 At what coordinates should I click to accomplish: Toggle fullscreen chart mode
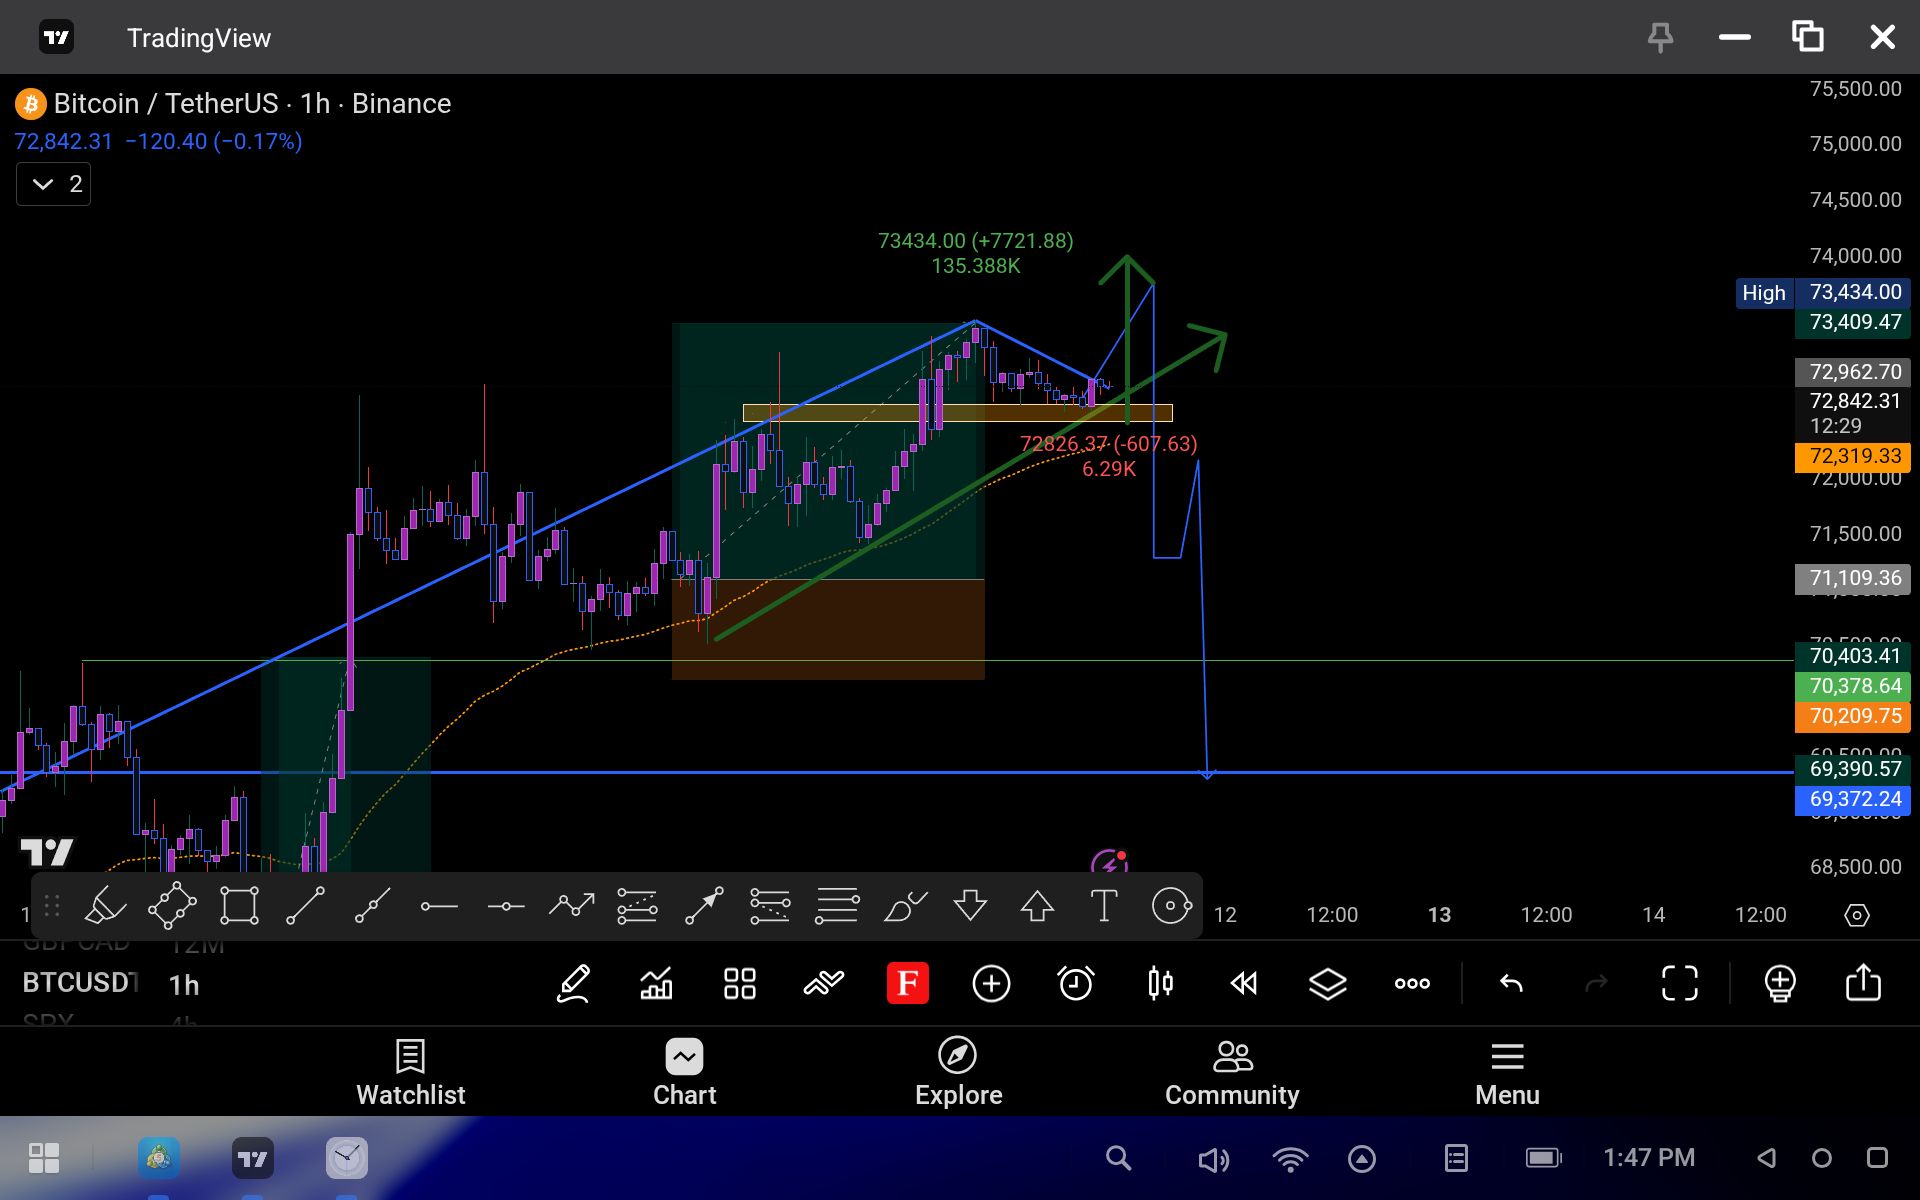(x=1679, y=984)
